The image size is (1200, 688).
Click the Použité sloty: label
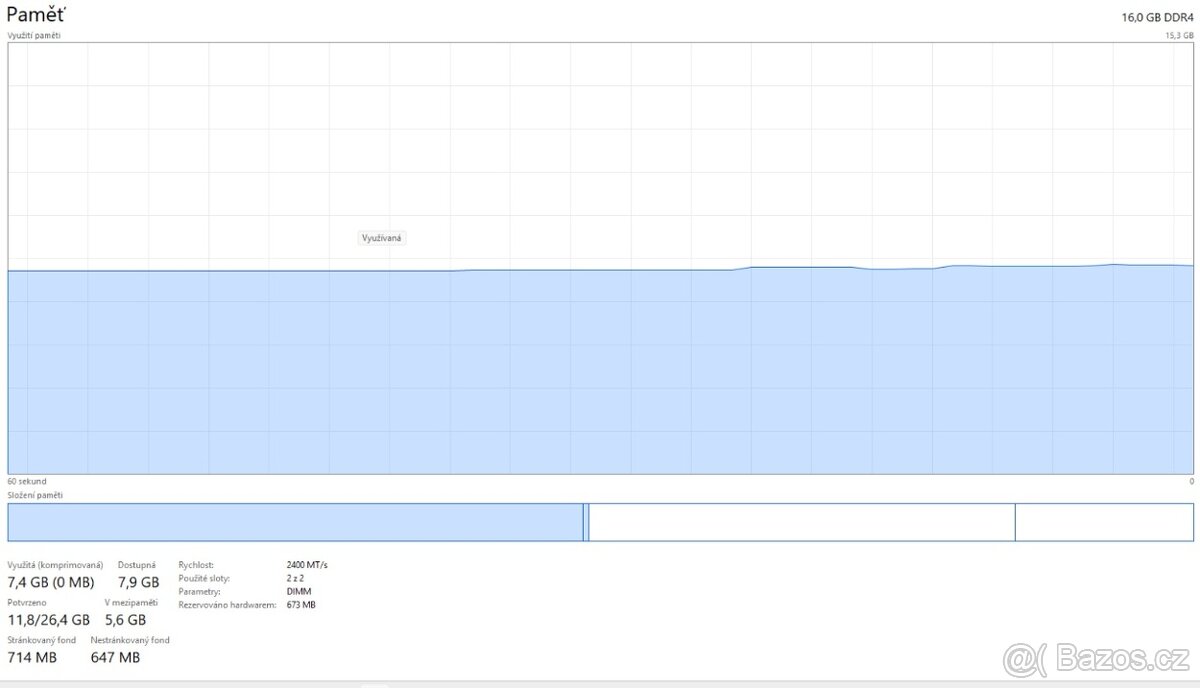click(205, 578)
